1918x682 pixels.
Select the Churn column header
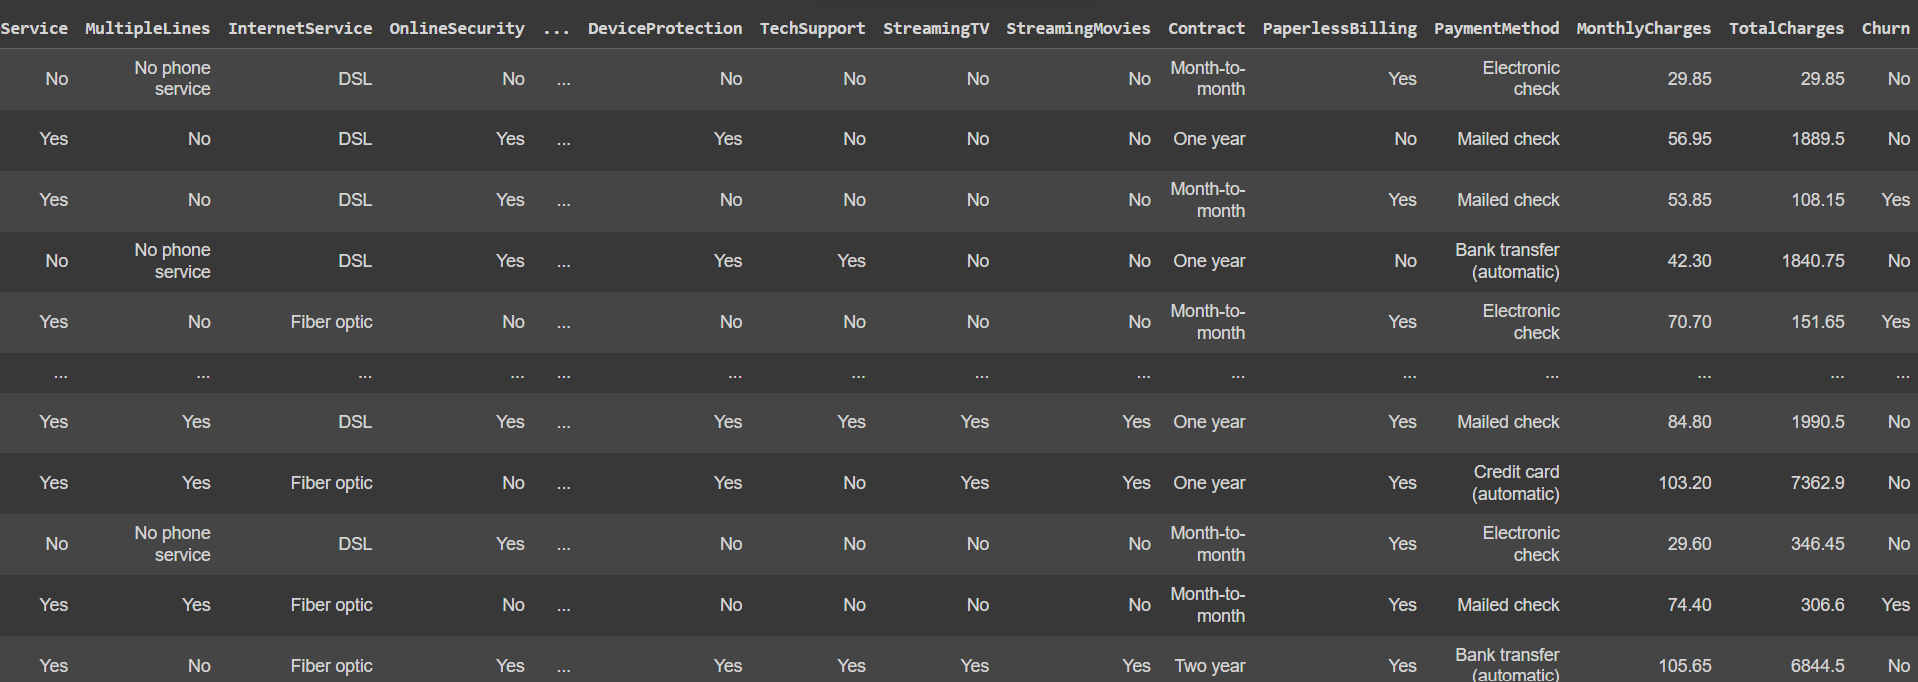[1885, 28]
